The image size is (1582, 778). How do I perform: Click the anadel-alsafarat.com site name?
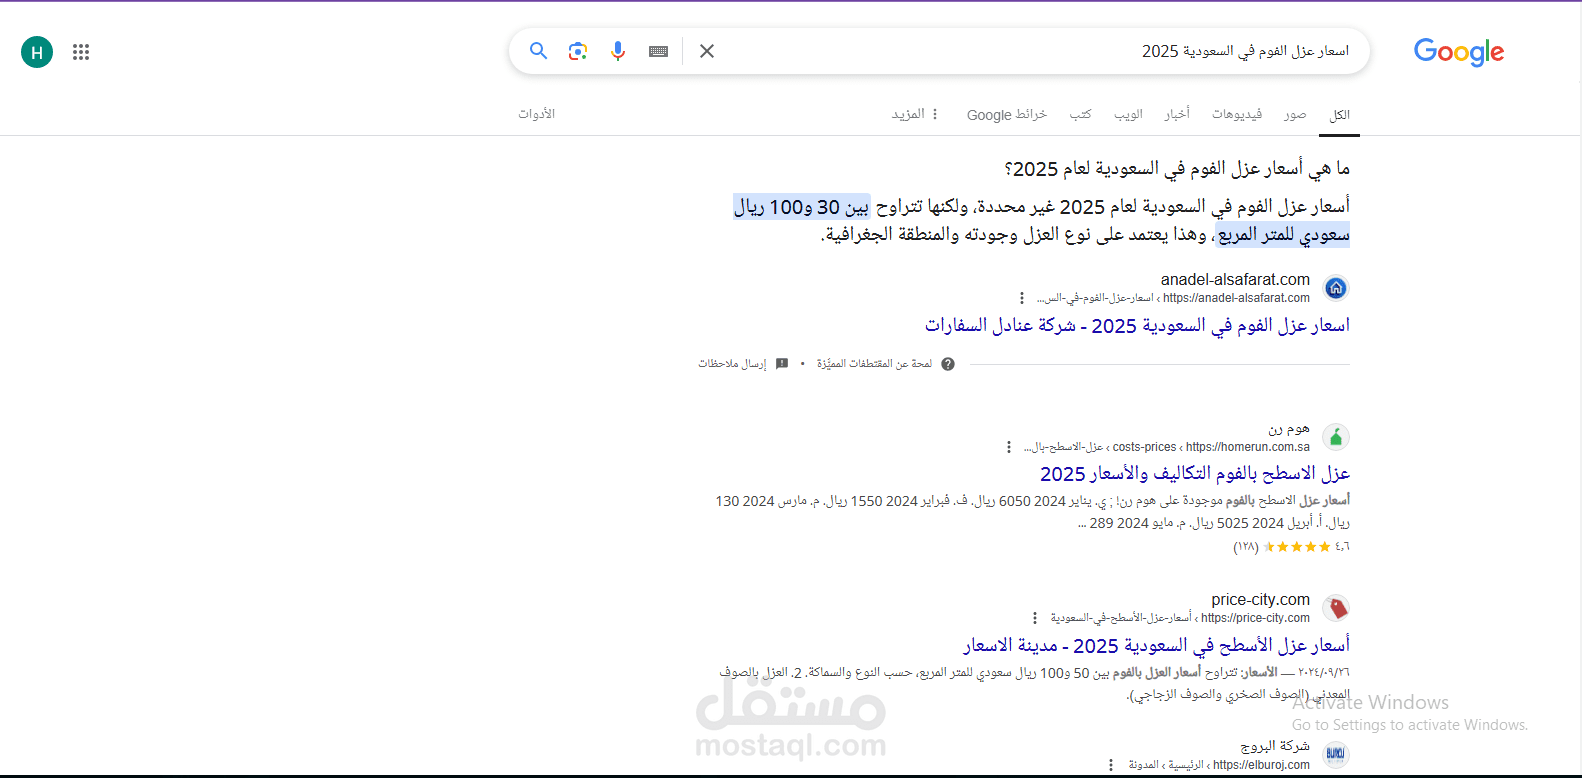coord(1235,280)
